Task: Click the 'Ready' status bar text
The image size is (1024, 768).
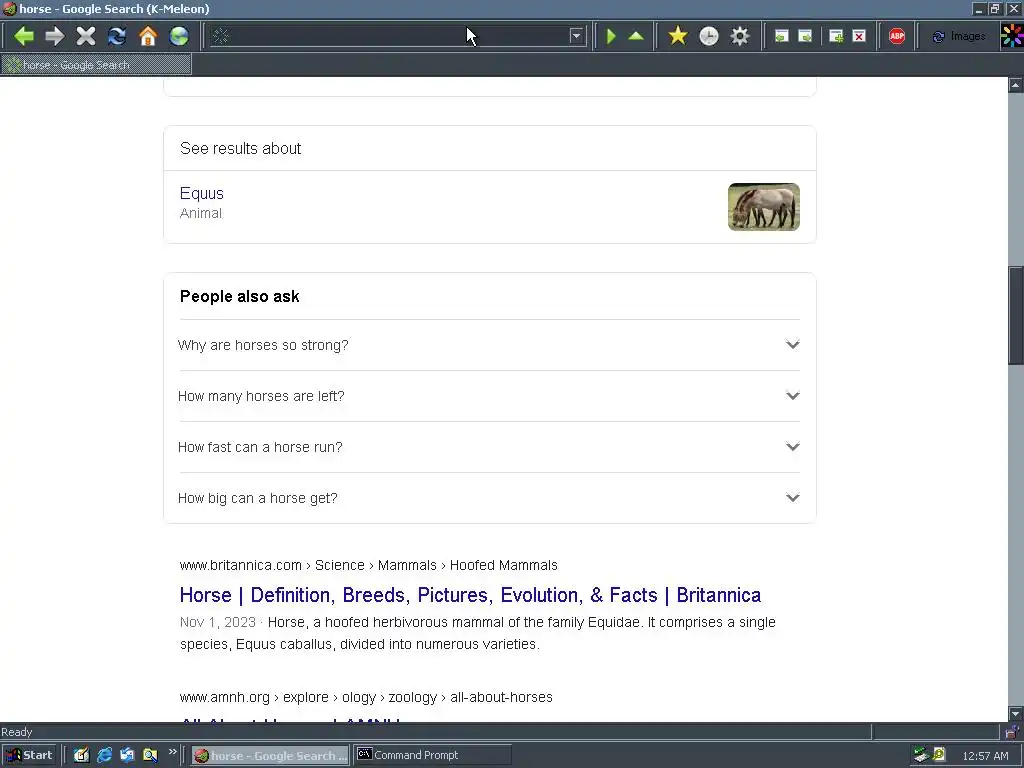Action: [16, 732]
